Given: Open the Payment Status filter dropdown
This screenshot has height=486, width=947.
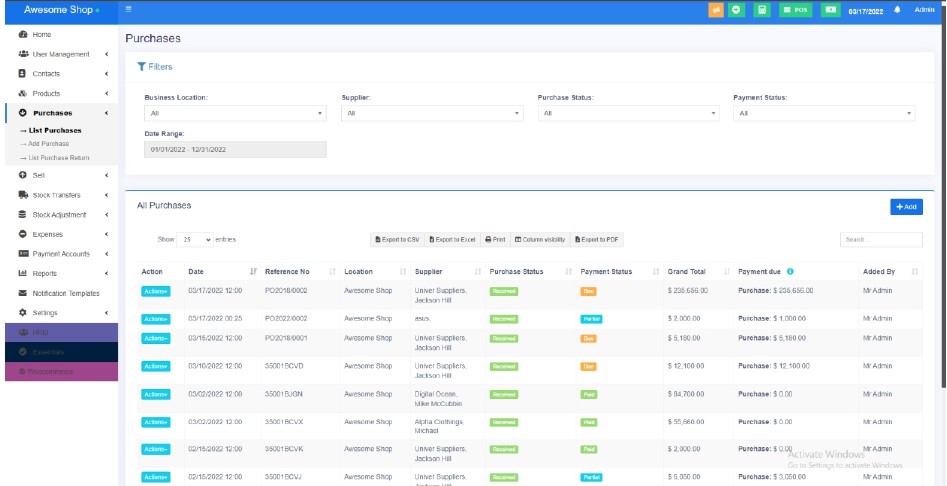Looking at the screenshot, I should tap(823, 114).
